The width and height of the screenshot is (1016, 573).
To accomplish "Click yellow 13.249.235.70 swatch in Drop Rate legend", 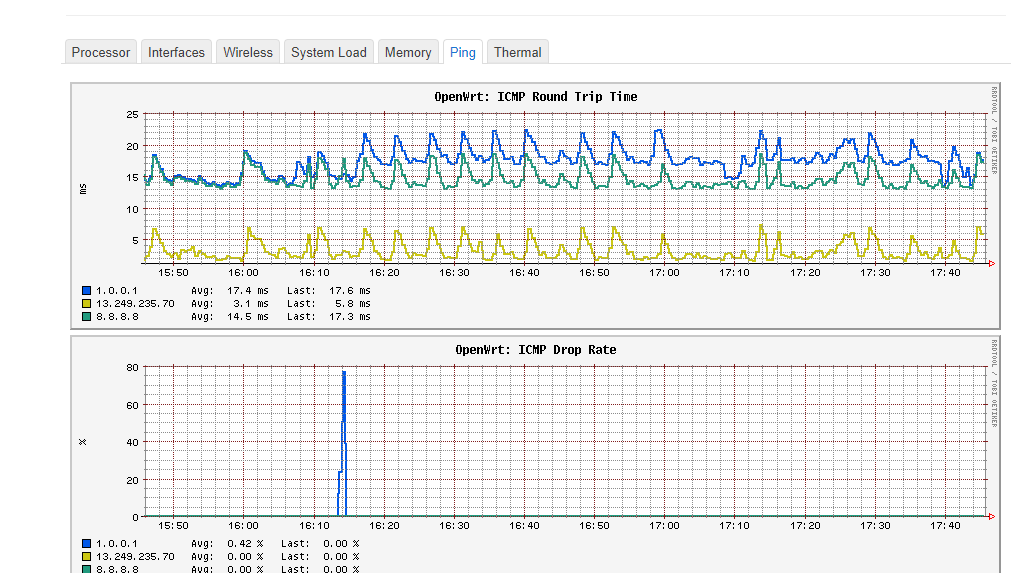I will 87,557.
